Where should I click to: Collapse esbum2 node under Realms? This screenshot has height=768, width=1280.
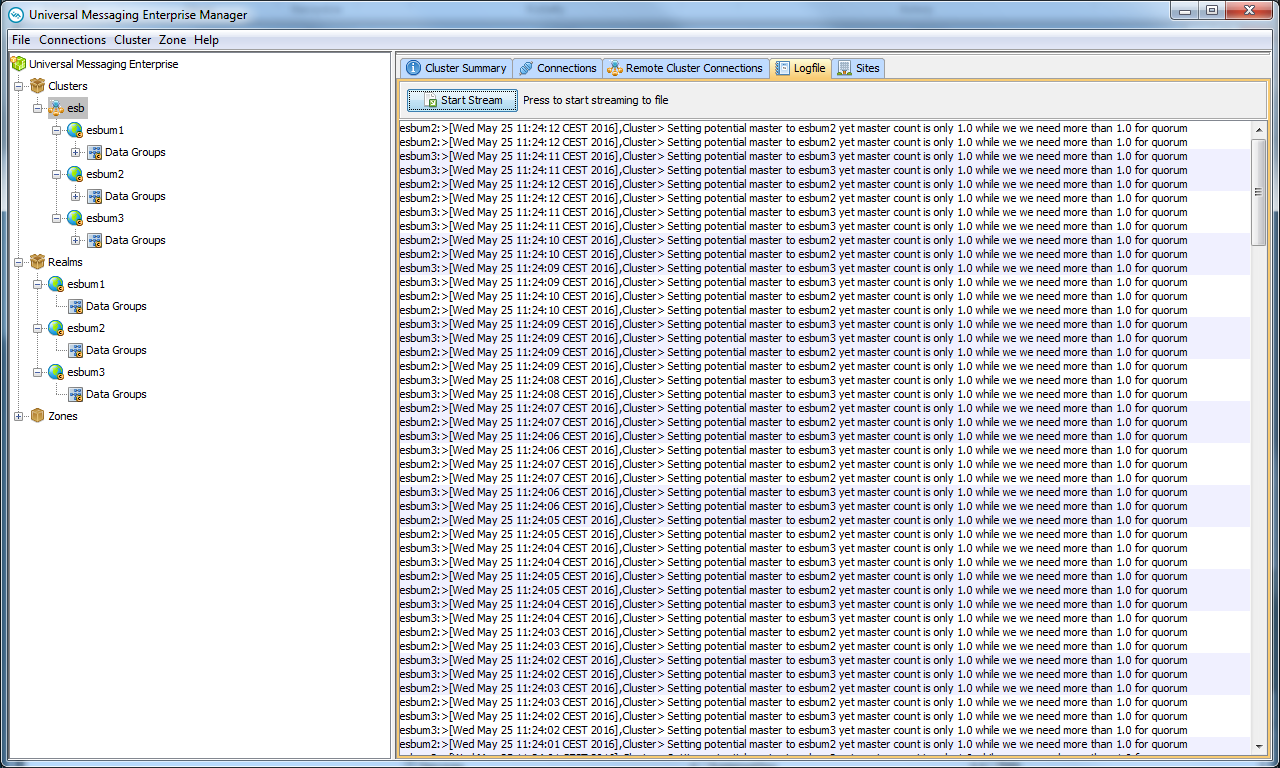point(38,328)
